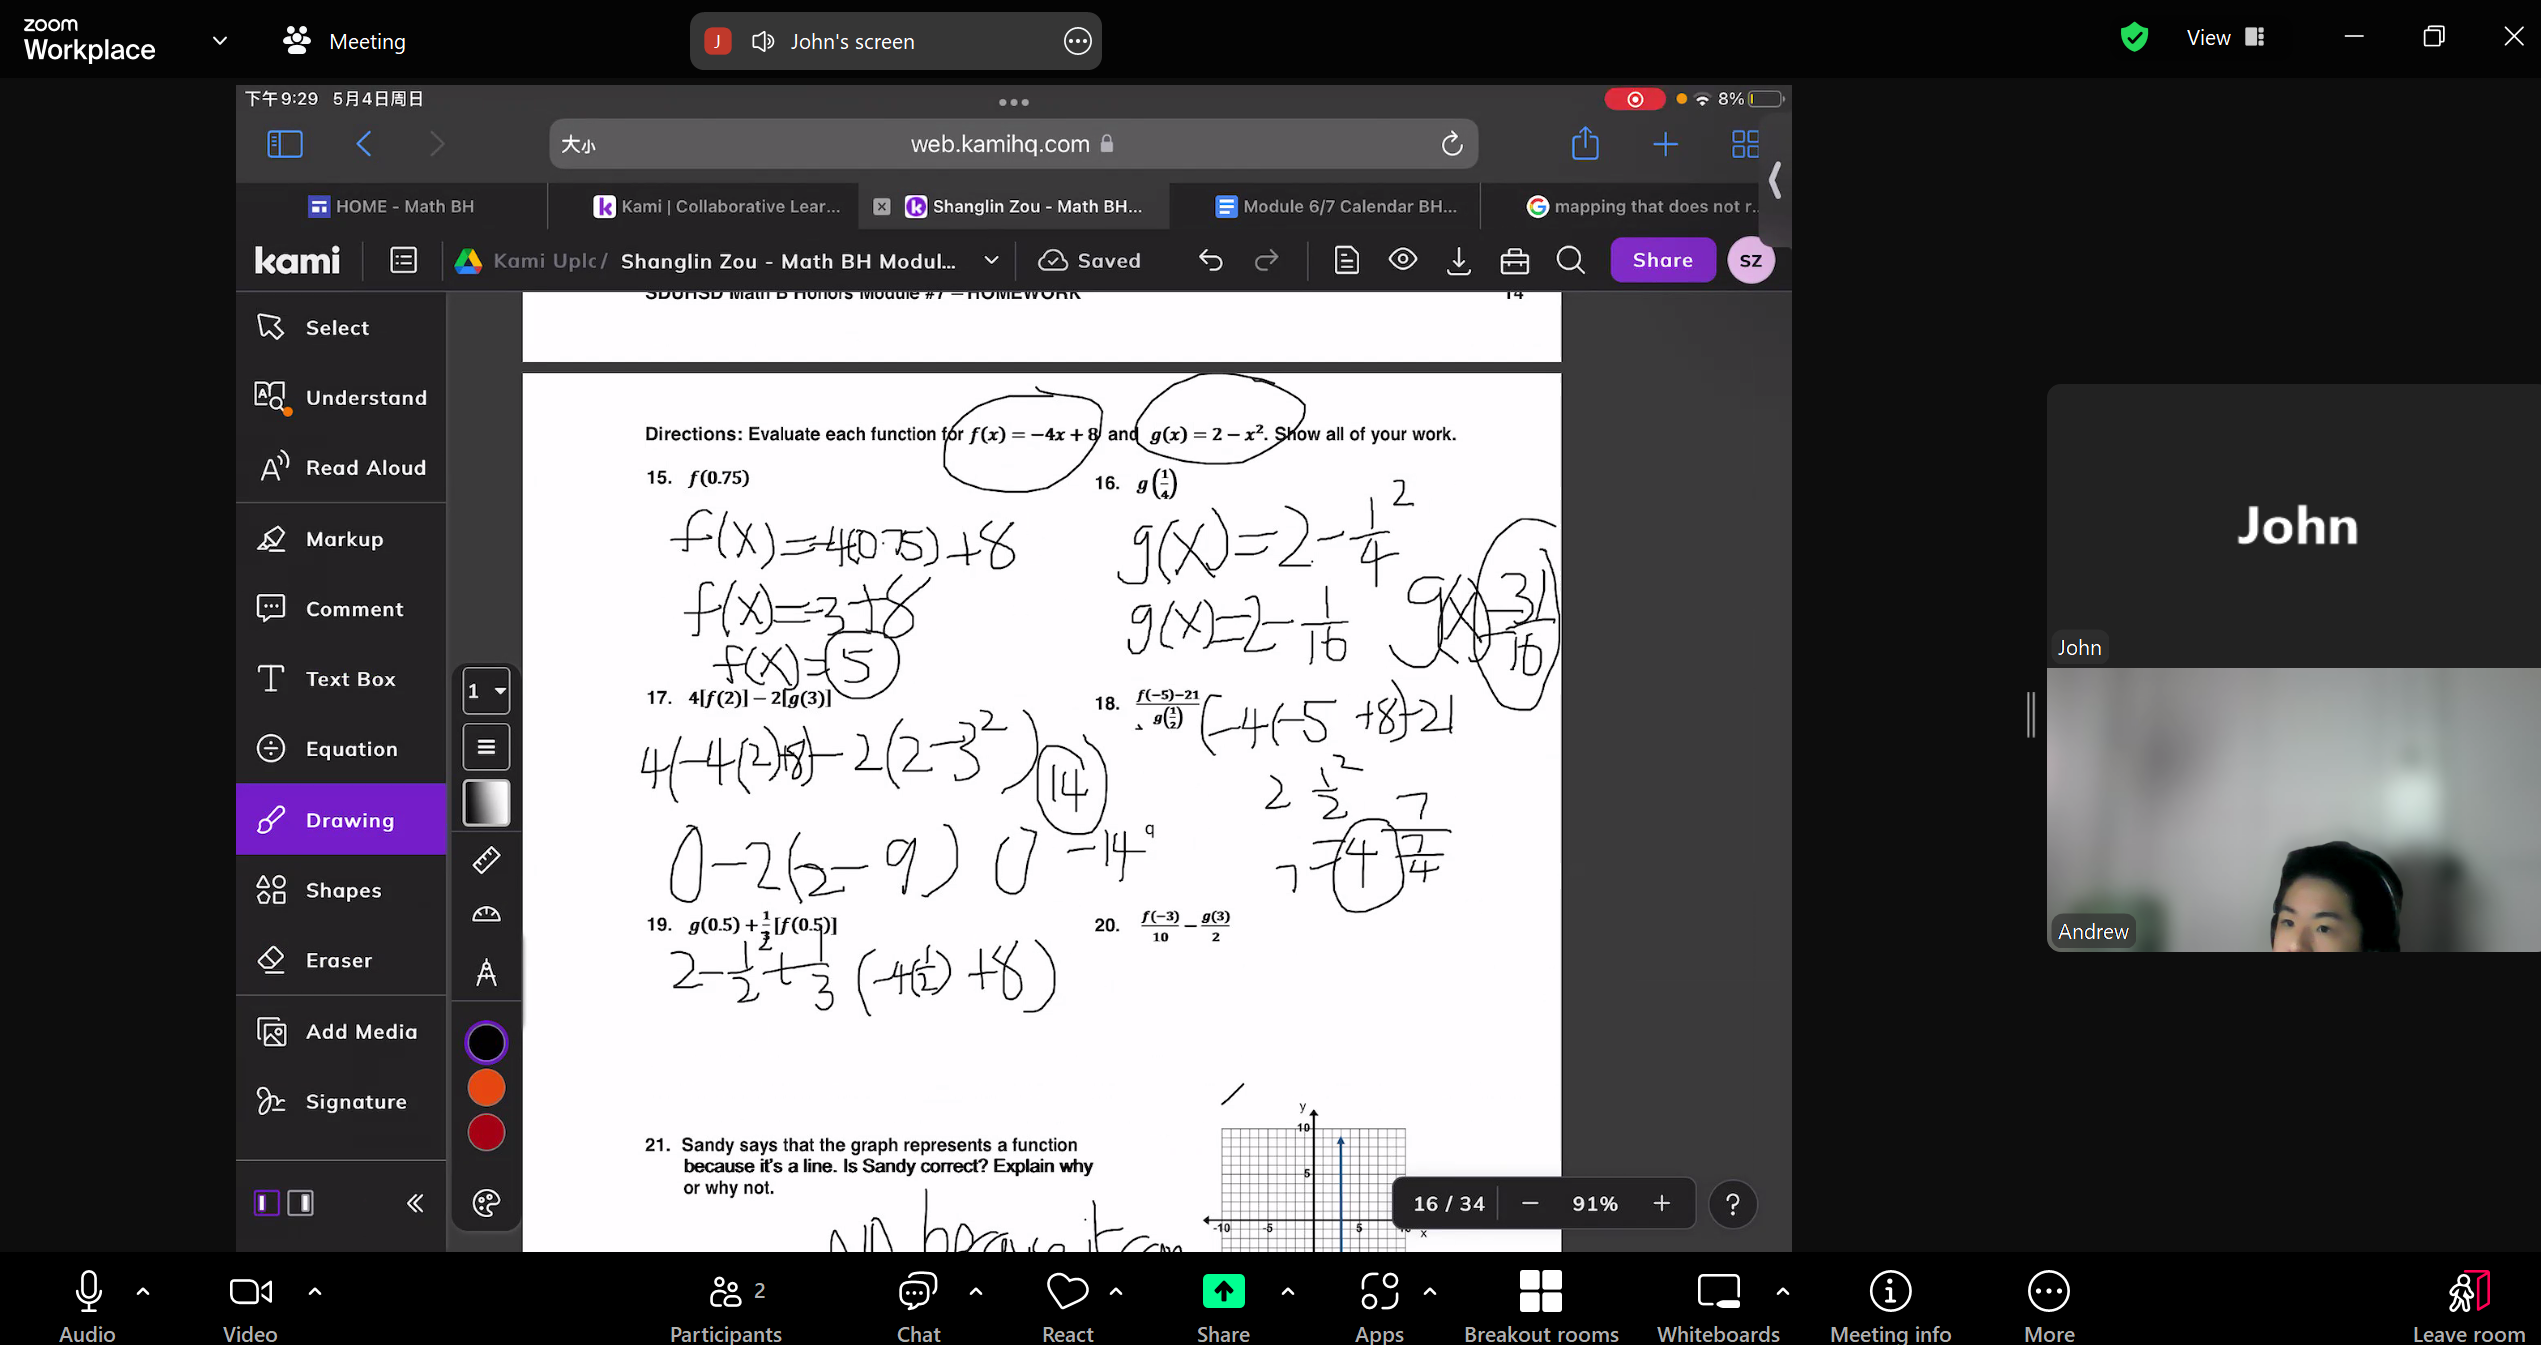Screen dimensions: 2541x1345
Task: Expand React options caret
Action: click(x=1116, y=1291)
